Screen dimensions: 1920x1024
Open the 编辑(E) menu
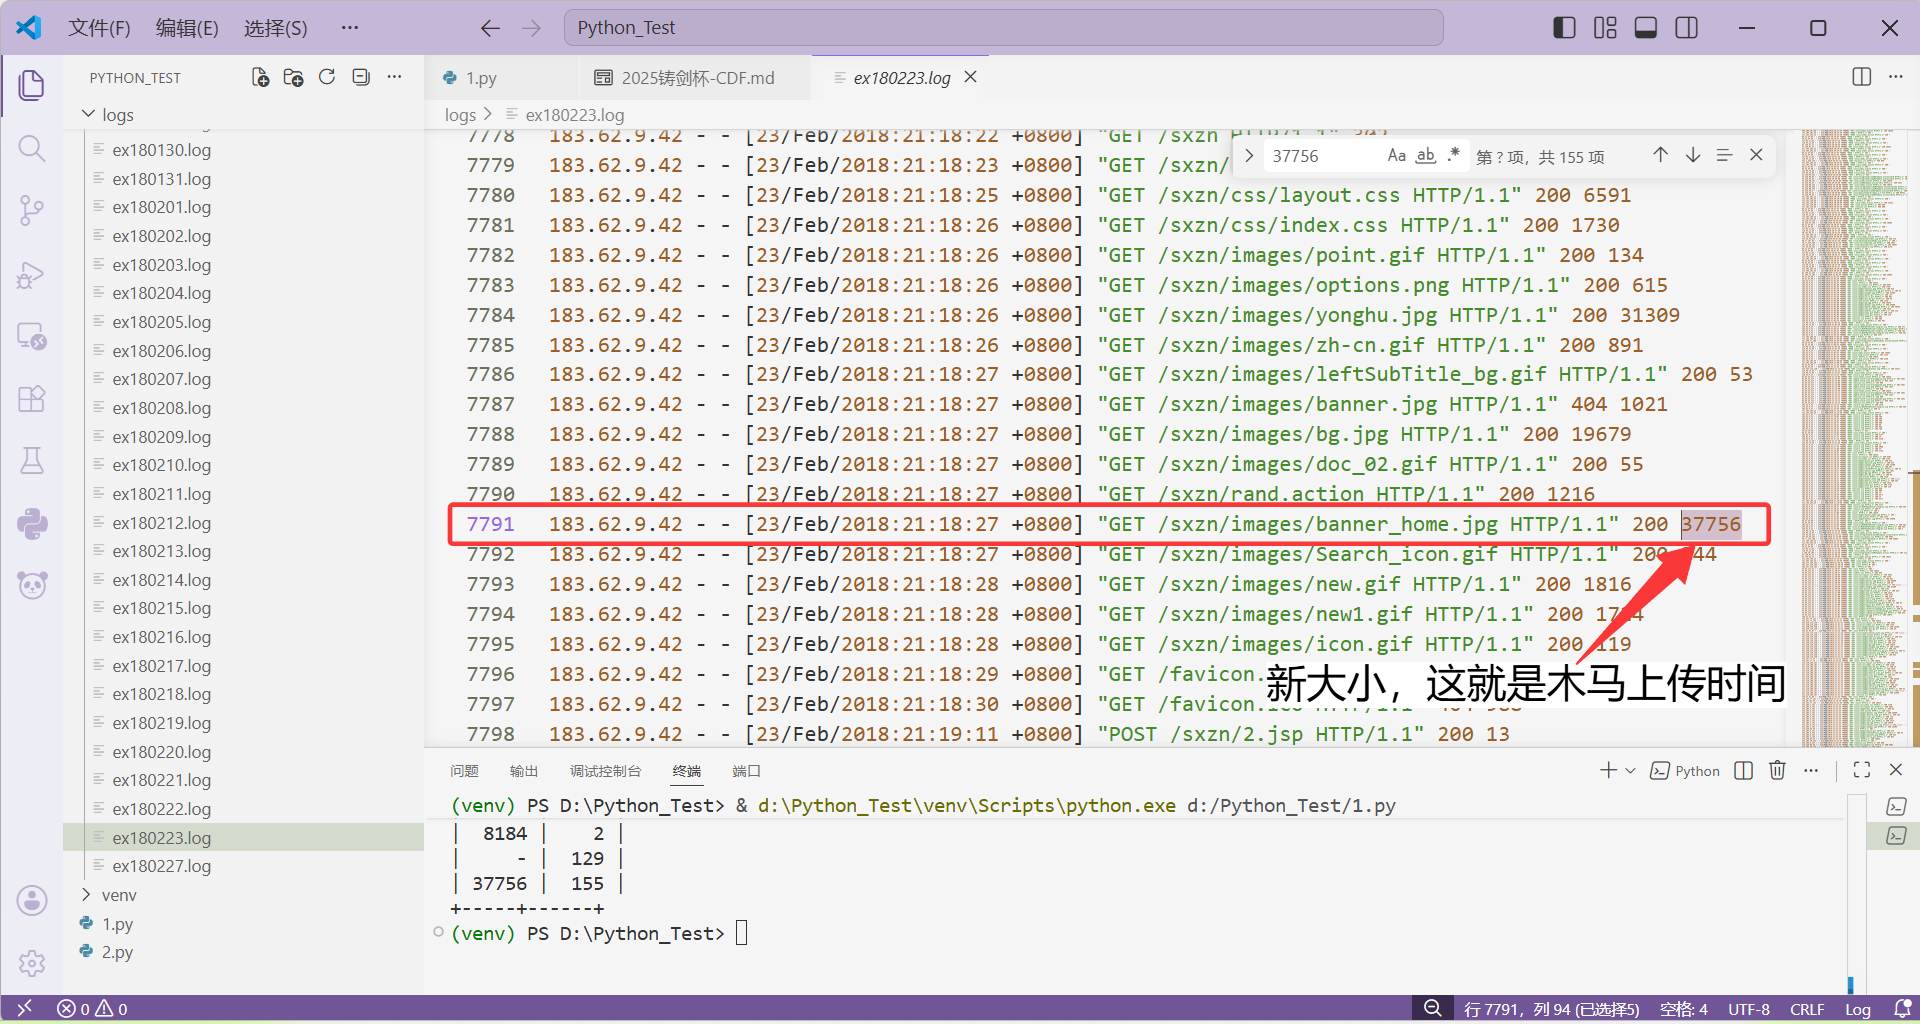[187, 28]
